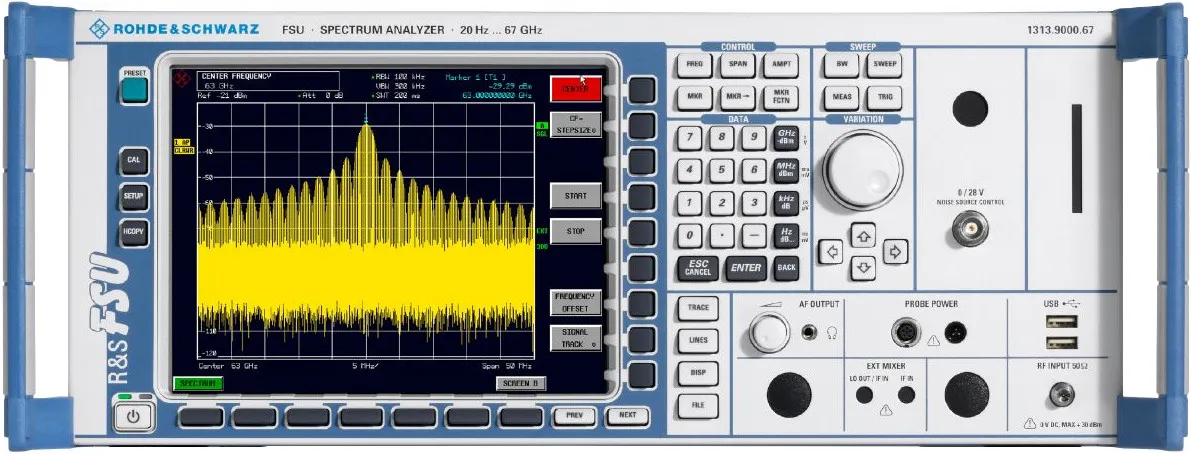Click the MKR arrow (marker-to) key
Screen dimensions: 1191x454
(x=738, y=98)
